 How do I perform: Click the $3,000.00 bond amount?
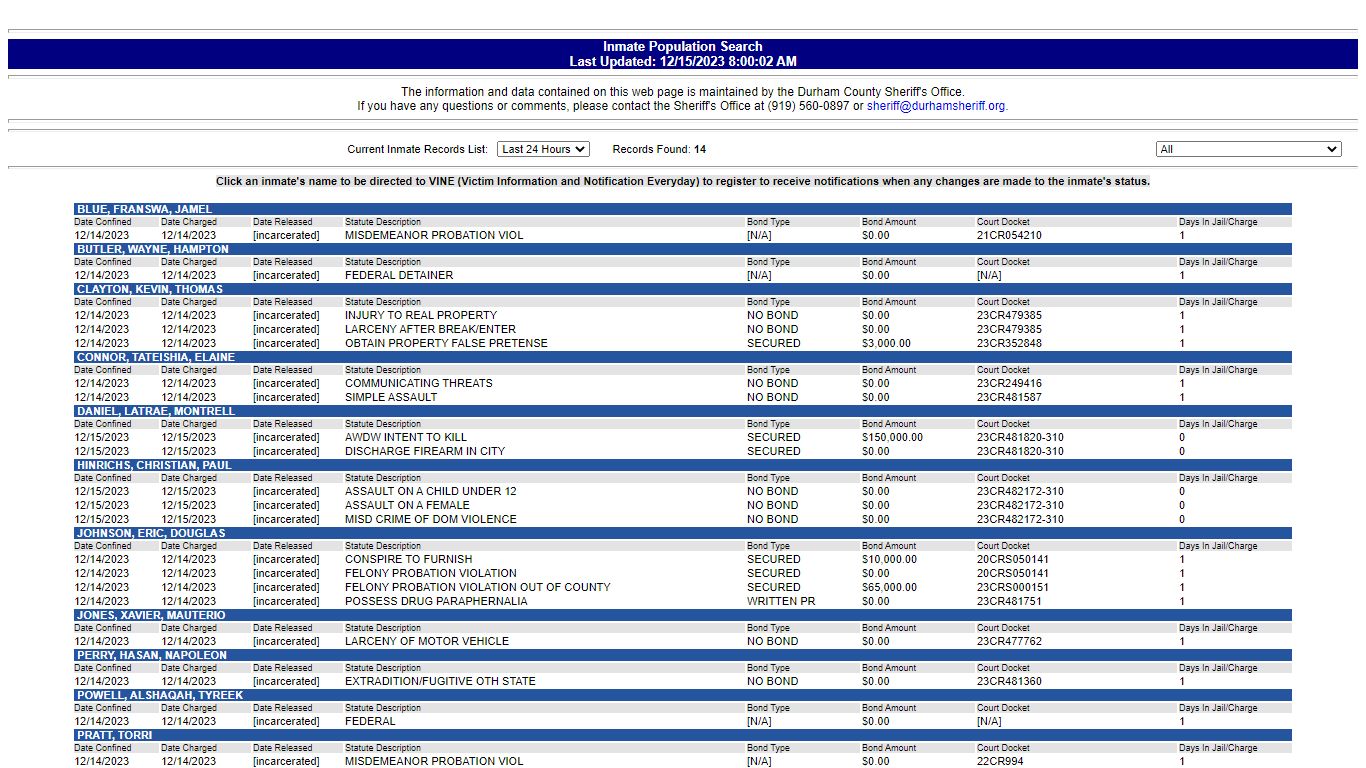pos(886,343)
